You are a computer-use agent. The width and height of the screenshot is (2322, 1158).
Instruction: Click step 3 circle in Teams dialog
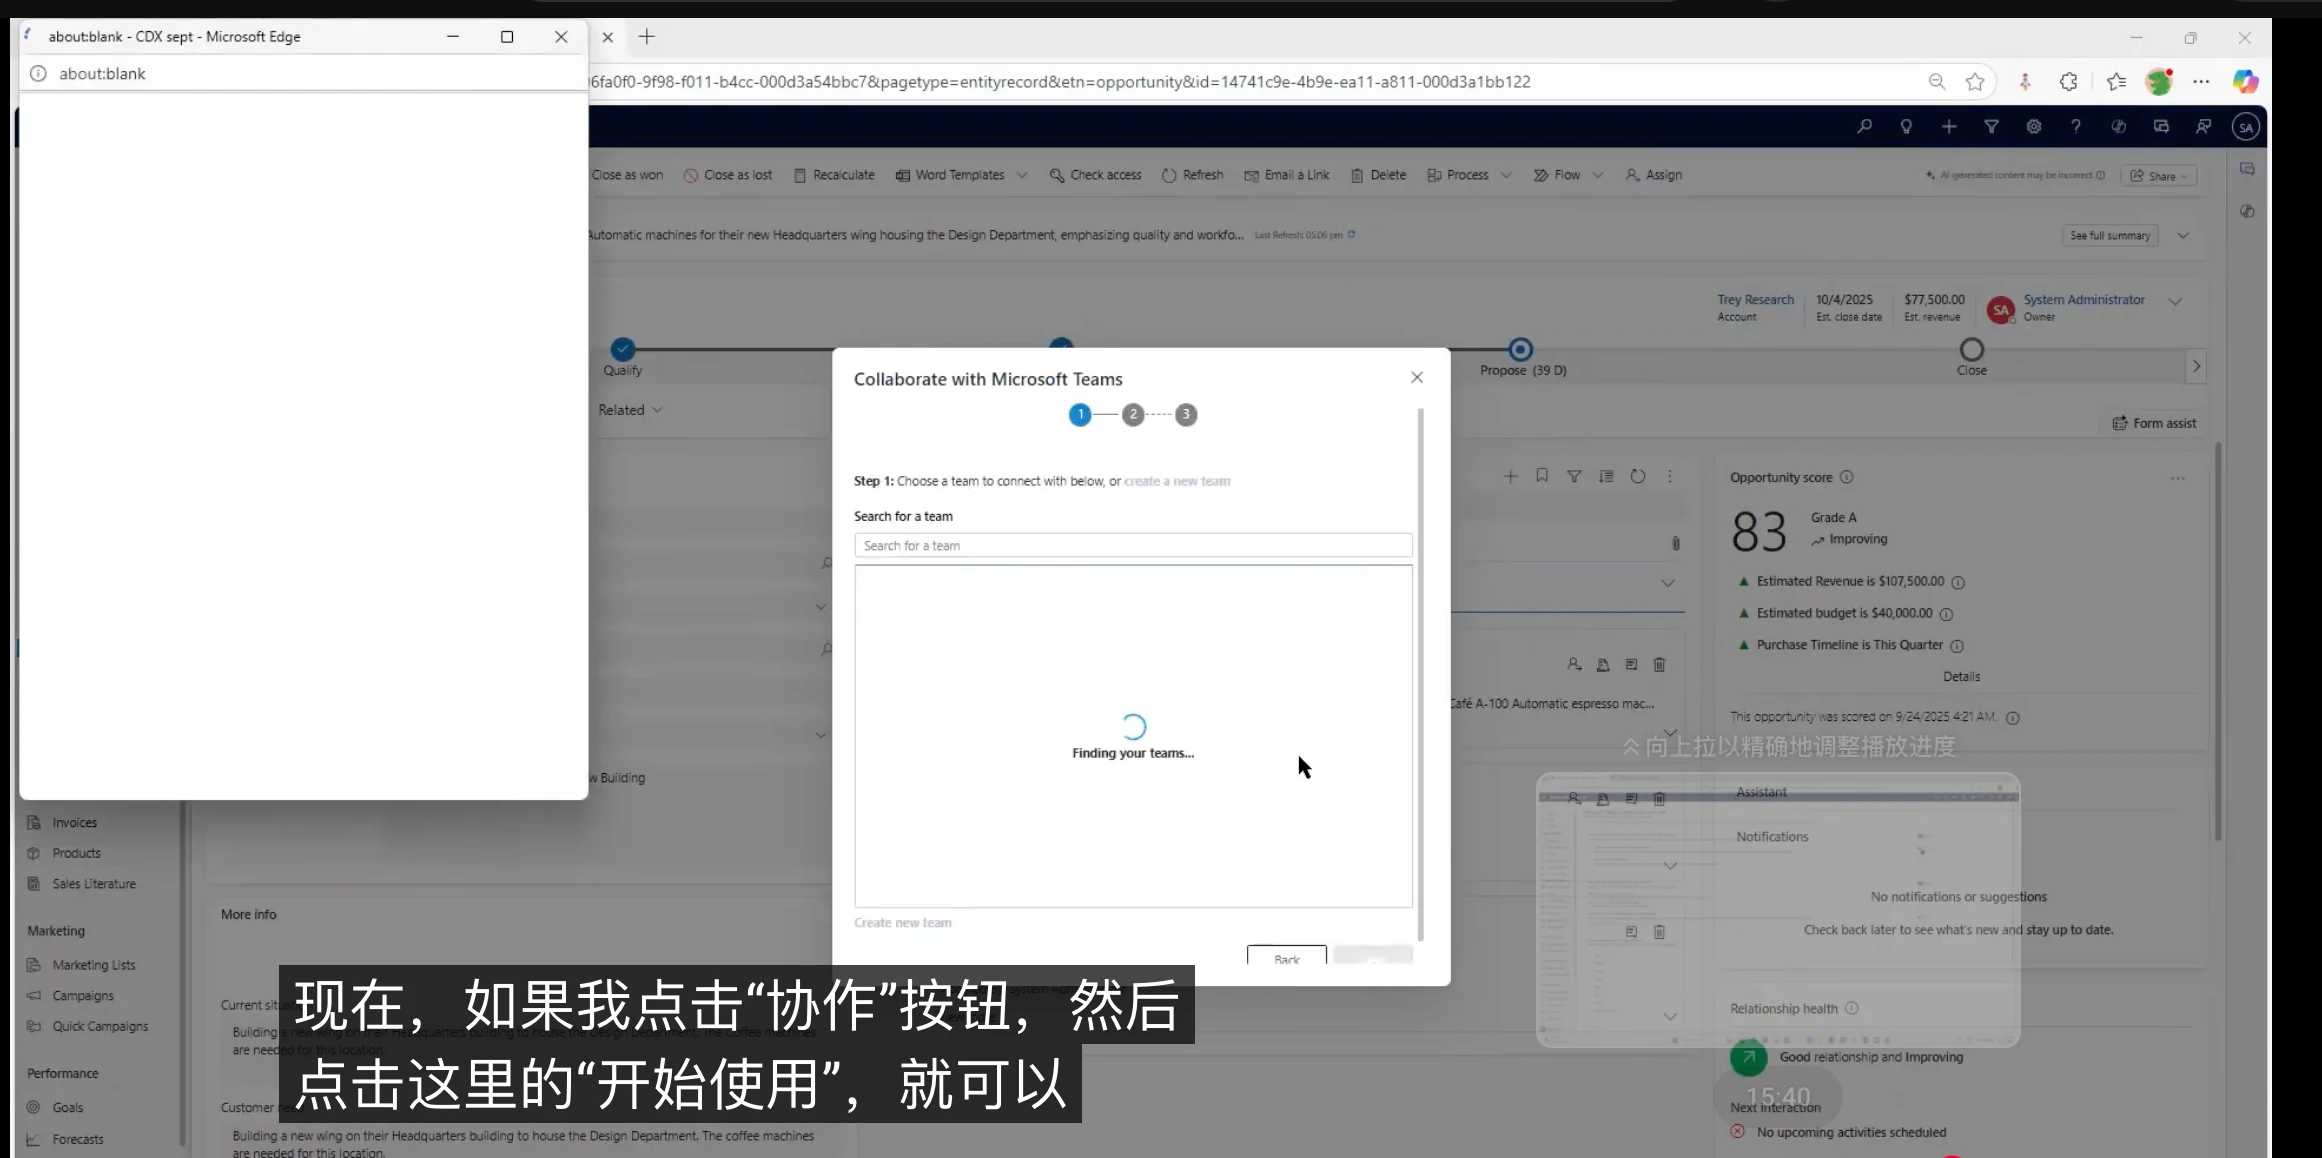1186,414
